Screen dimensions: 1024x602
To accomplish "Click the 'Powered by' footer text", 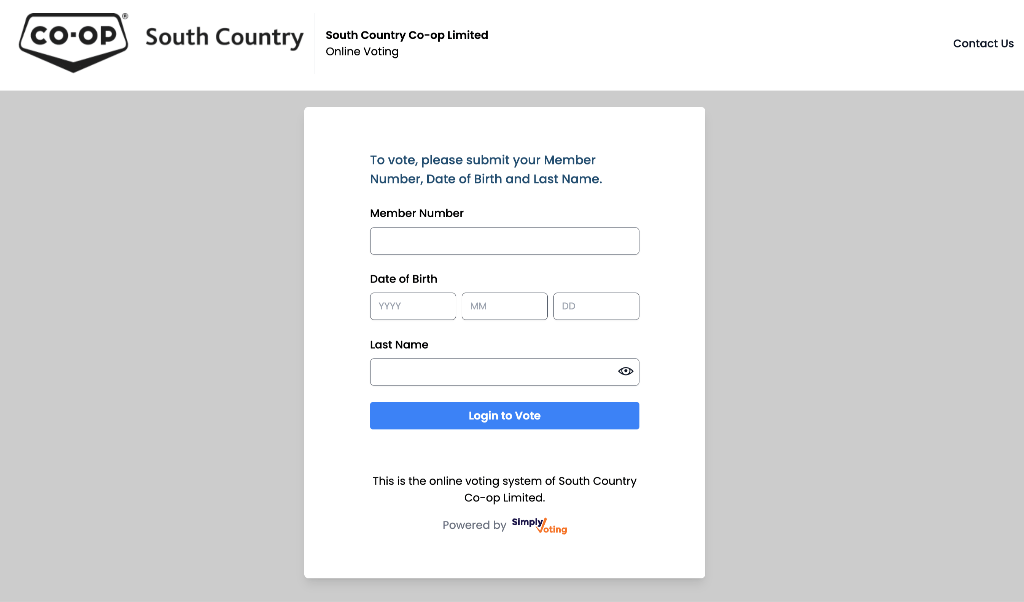I will coord(474,526).
